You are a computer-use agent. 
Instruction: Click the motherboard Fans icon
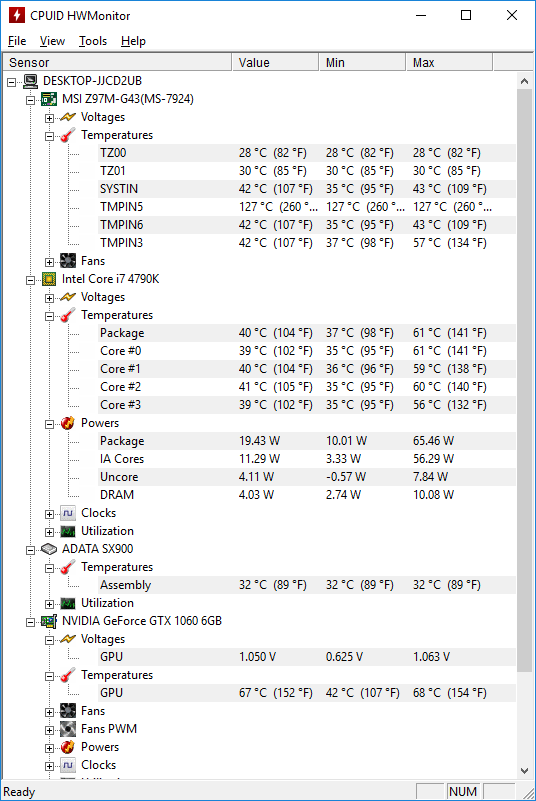tap(68, 261)
